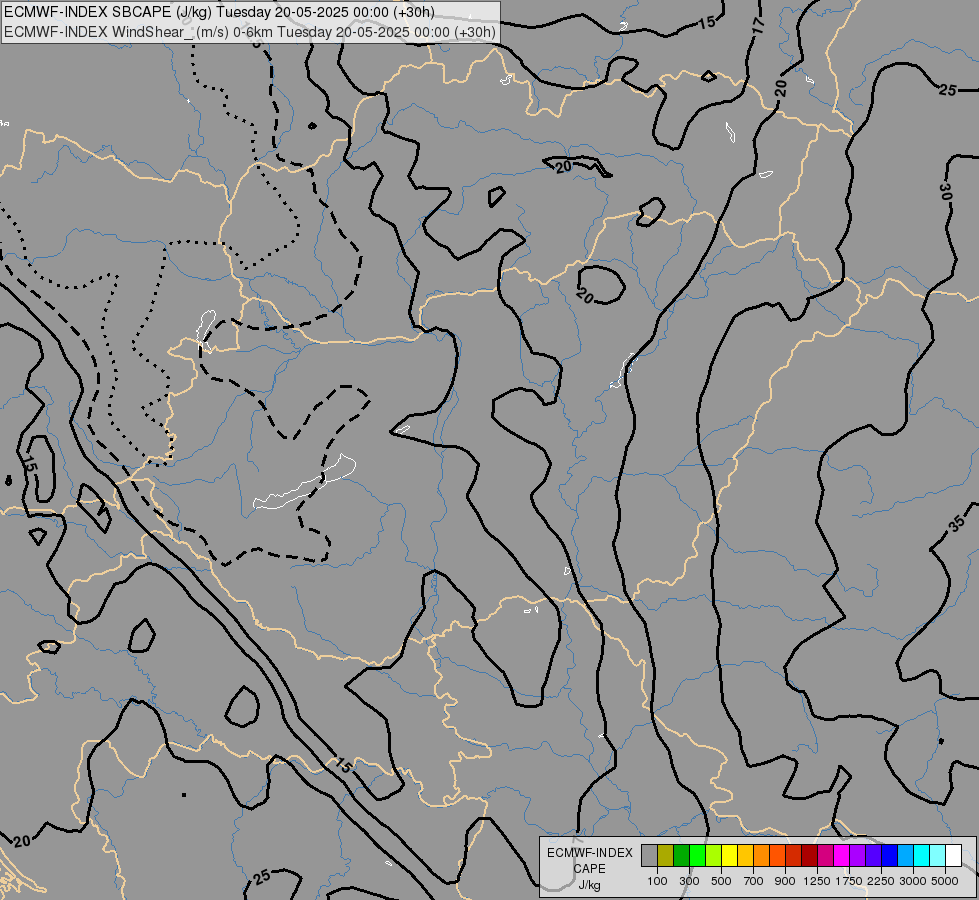The width and height of the screenshot is (979, 900).
Task: Click the 'CAPE' legend label
Action: [590, 869]
